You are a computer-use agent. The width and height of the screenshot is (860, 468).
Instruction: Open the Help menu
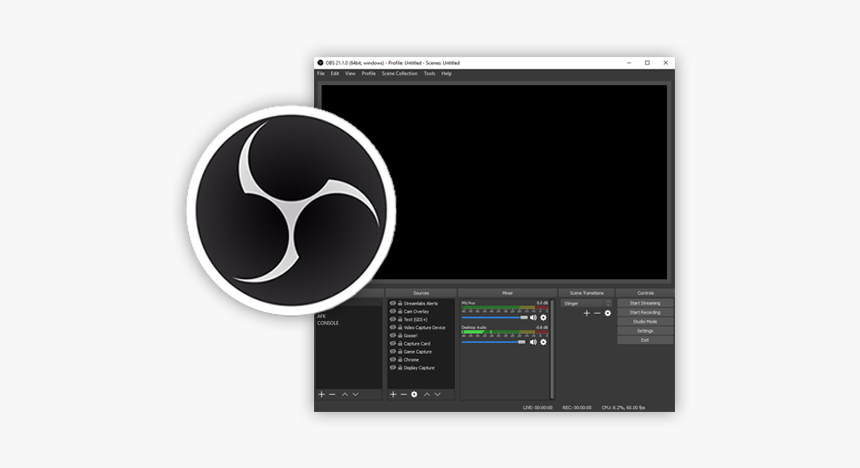click(446, 74)
